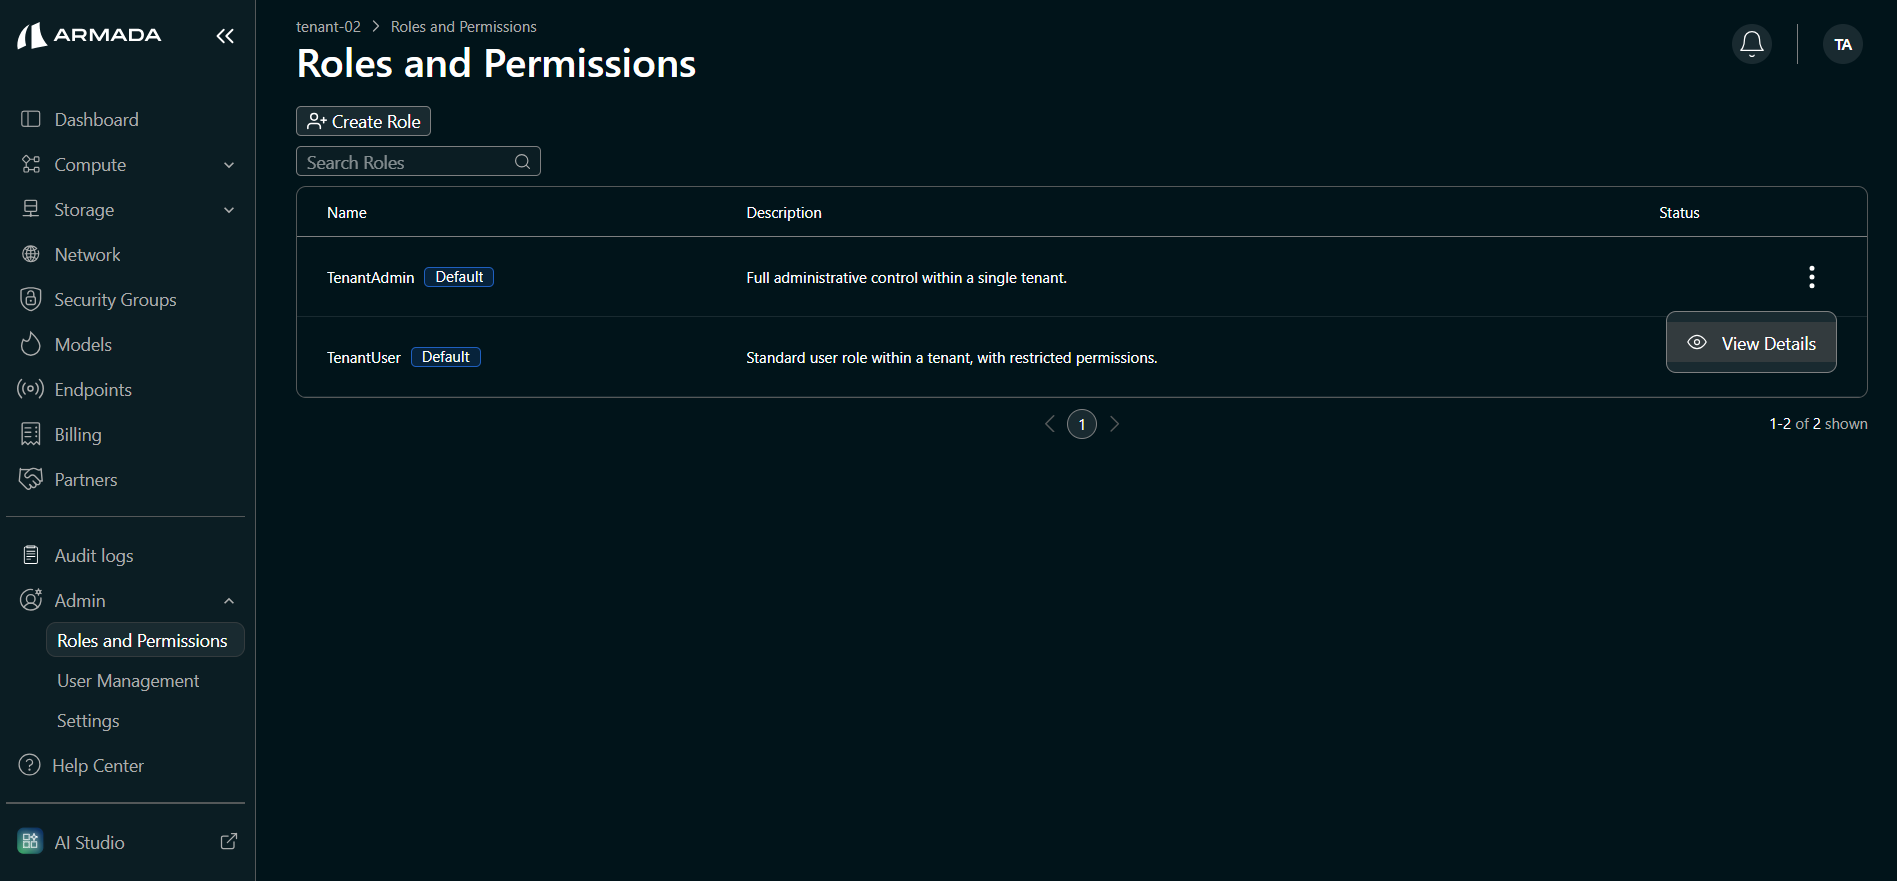Click the TenantAdmin role name
This screenshot has width=1897, height=881.
pos(370,278)
